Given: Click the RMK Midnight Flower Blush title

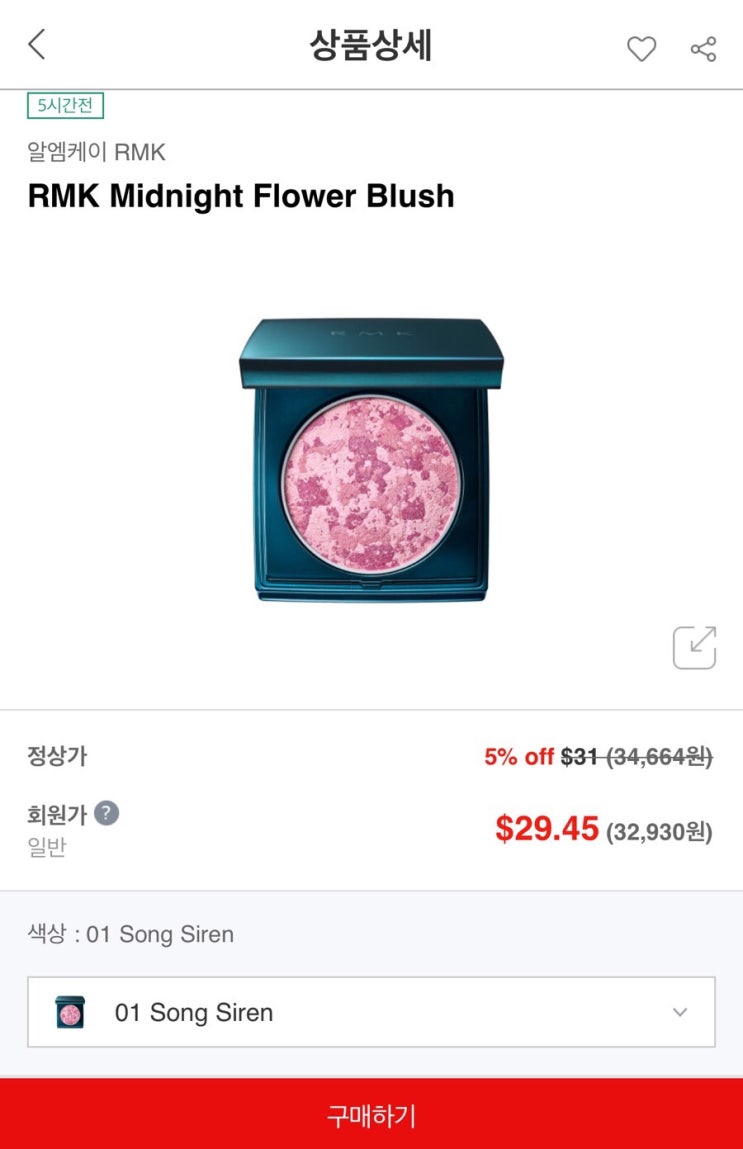Looking at the screenshot, I should pyautogui.click(x=241, y=196).
